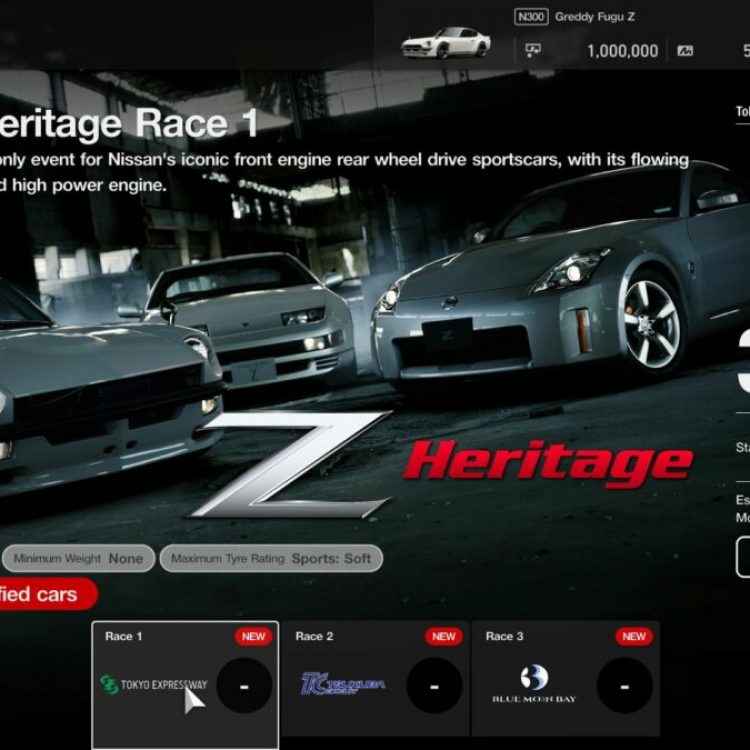Click Race 2 result circle
This screenshot has width=750, height=750.
coord(434,686)
